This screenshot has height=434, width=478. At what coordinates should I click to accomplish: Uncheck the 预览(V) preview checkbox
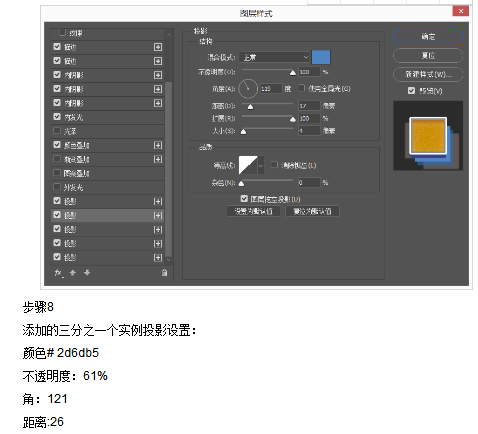tap(411, 91)
